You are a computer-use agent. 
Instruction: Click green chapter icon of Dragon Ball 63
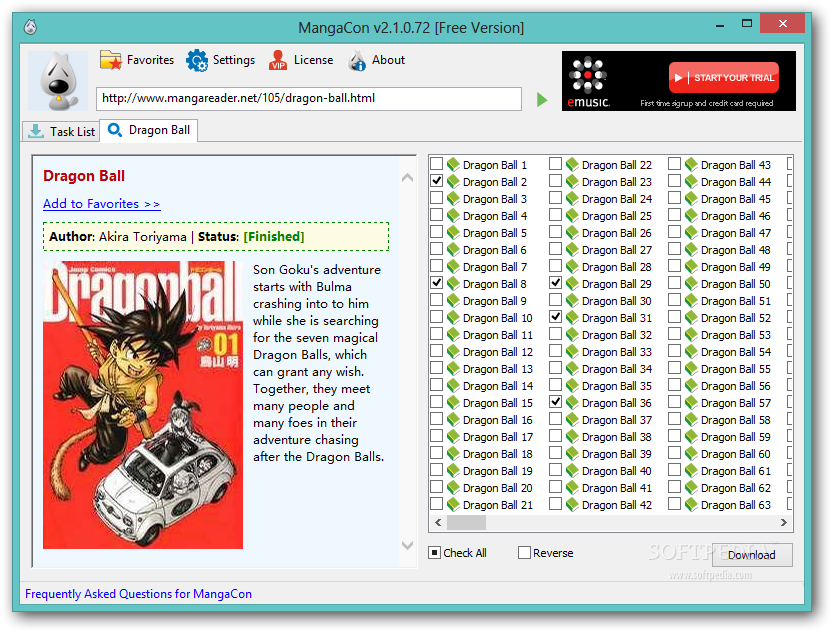point(691,505)
